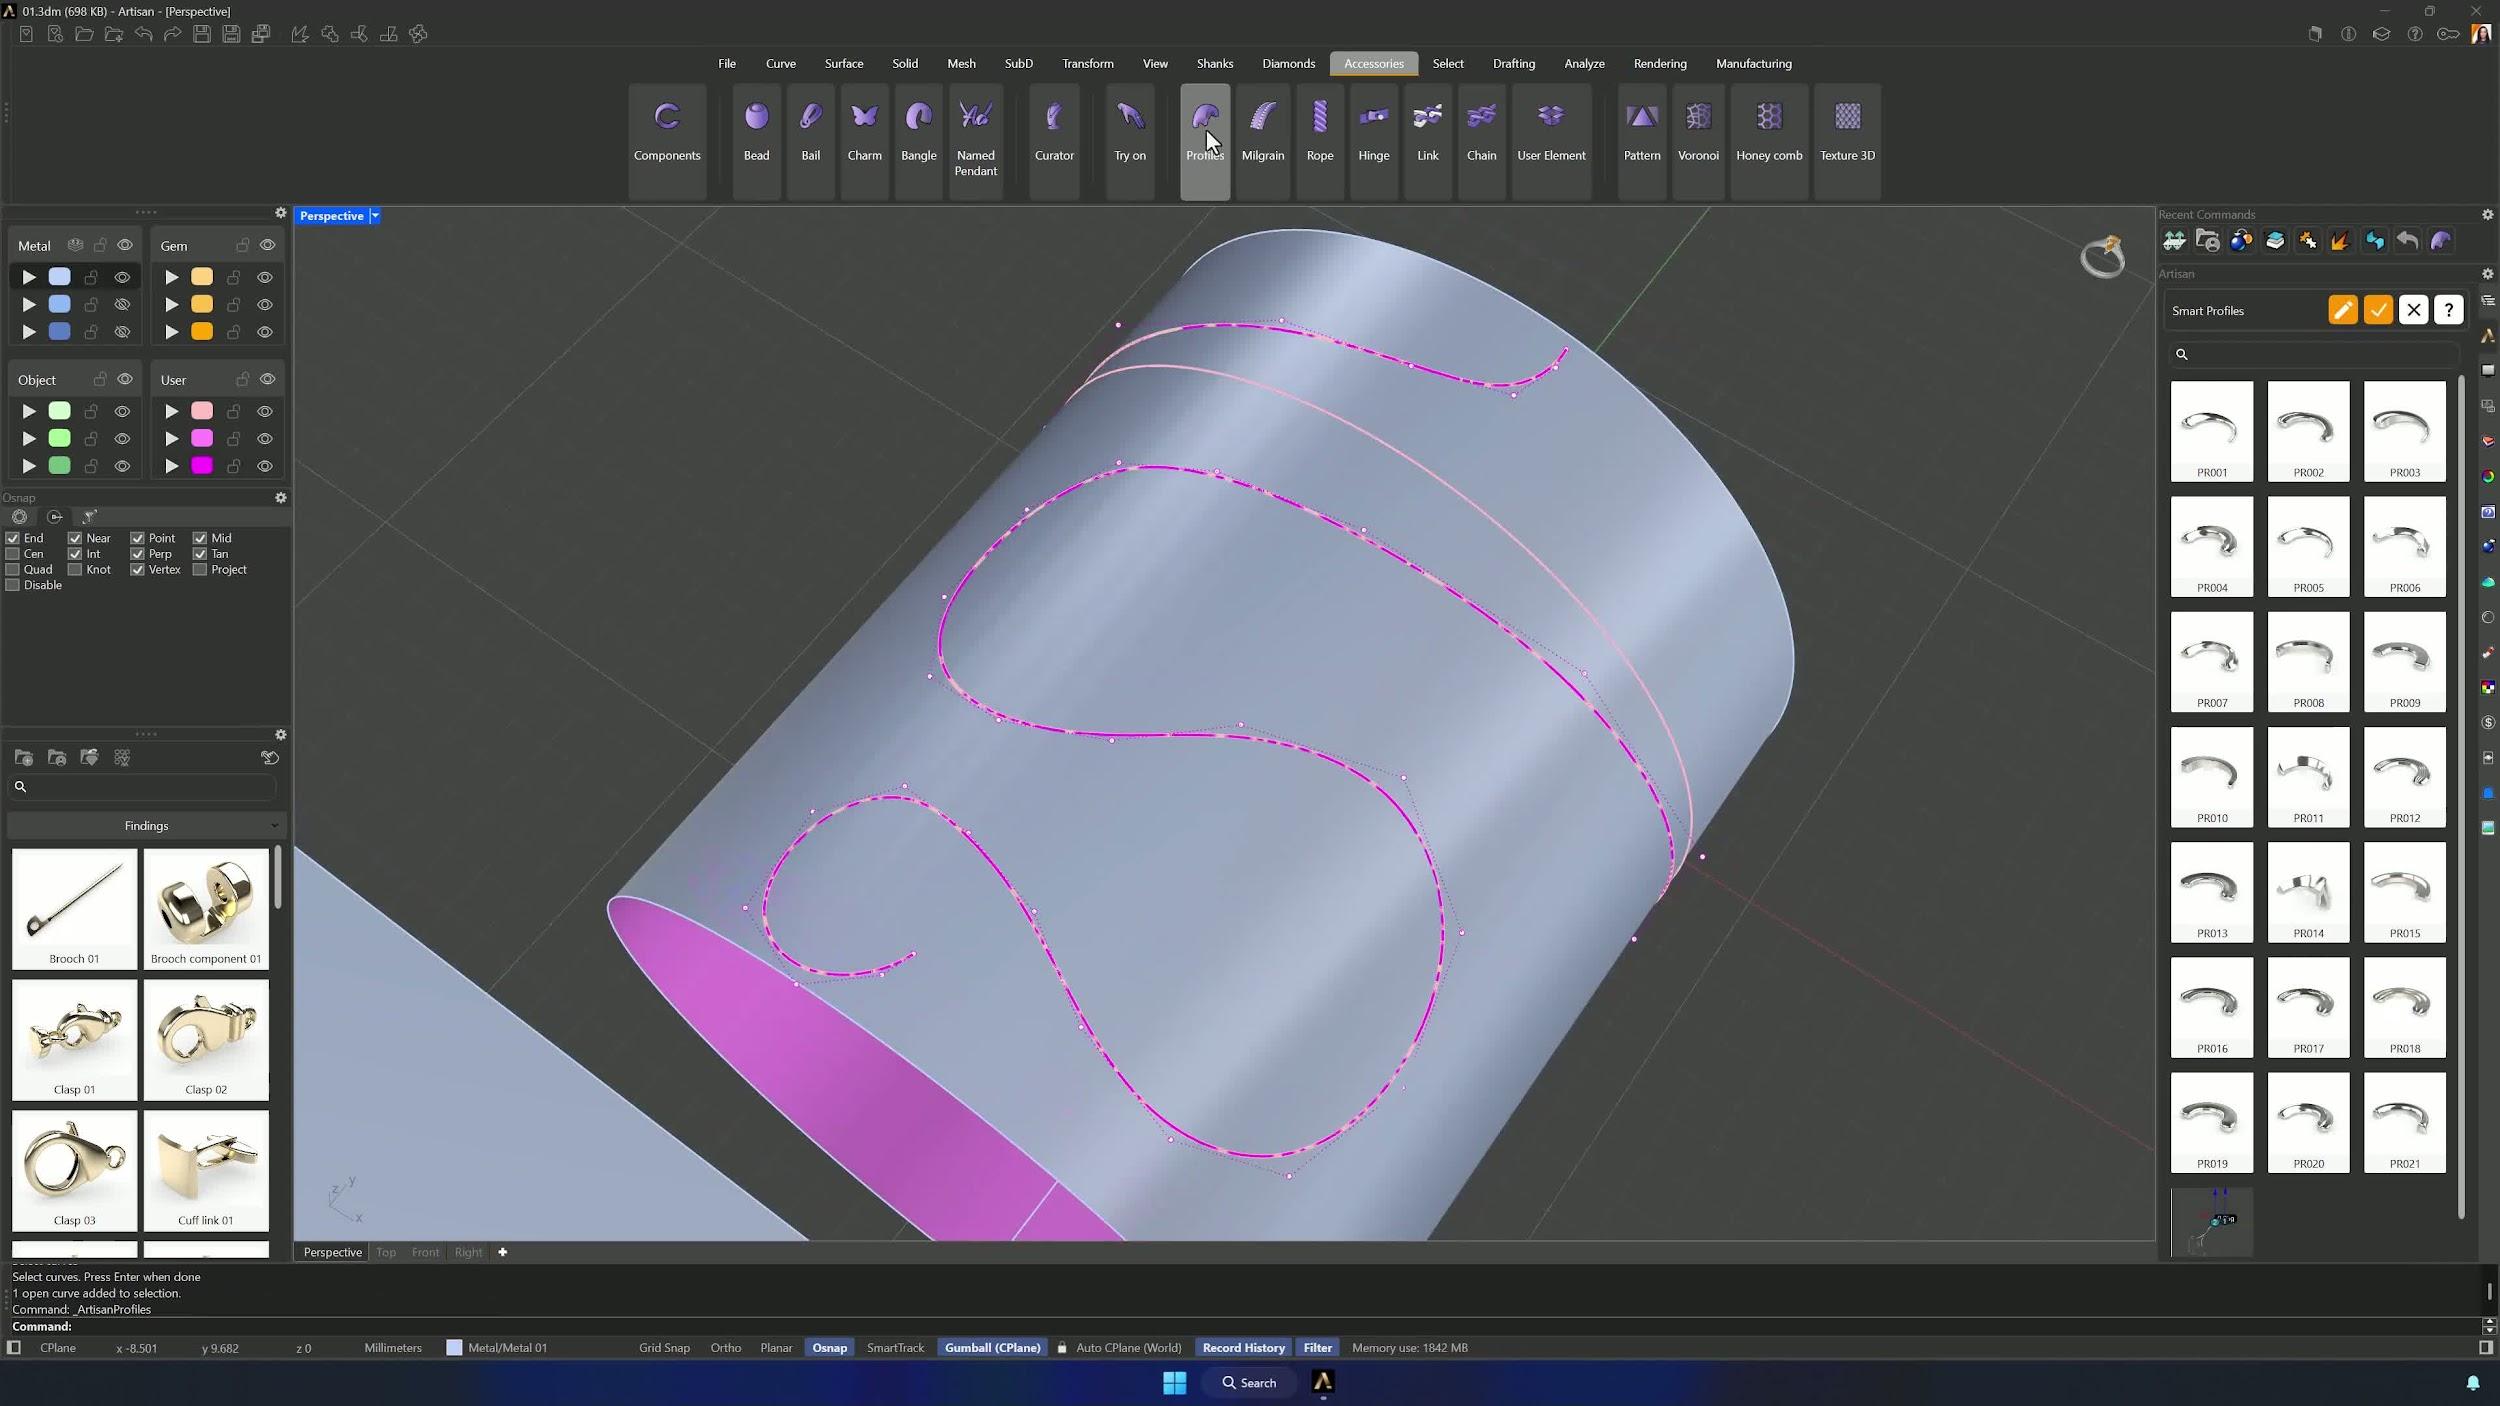This screenshot has width=2500, height=1406.
Task: Expand the third Gem layer row arrow
Action: point(172,332)
